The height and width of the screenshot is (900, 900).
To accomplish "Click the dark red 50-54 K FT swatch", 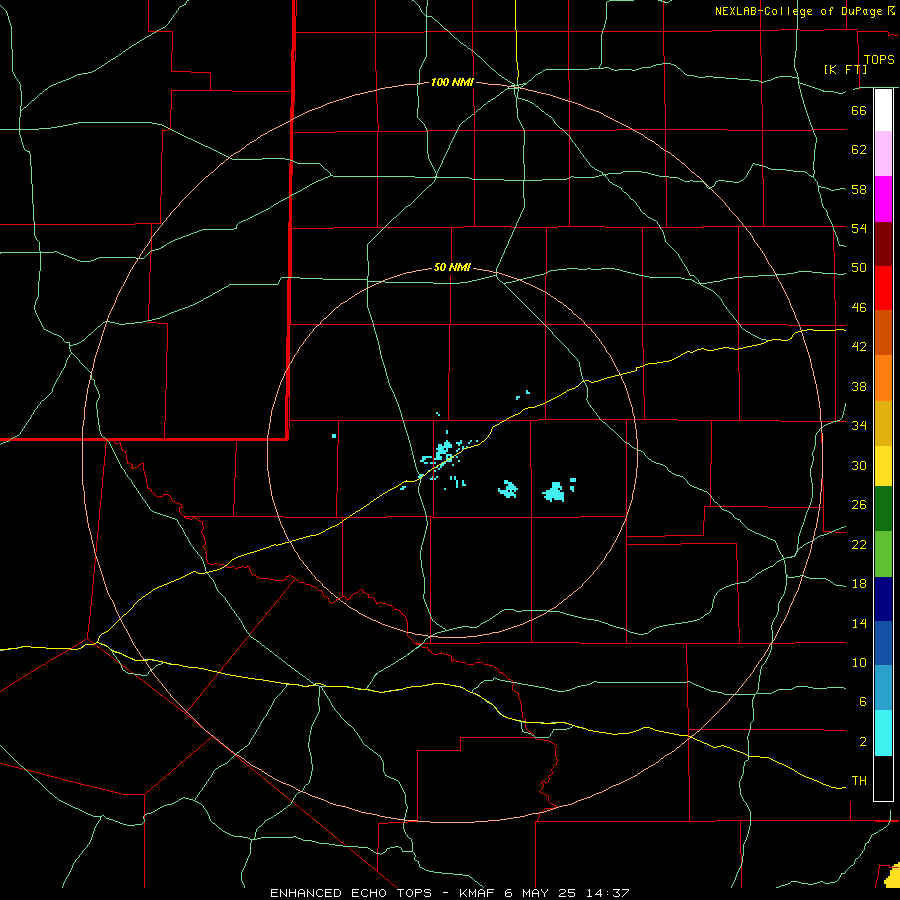I will (x=883, y=244).
